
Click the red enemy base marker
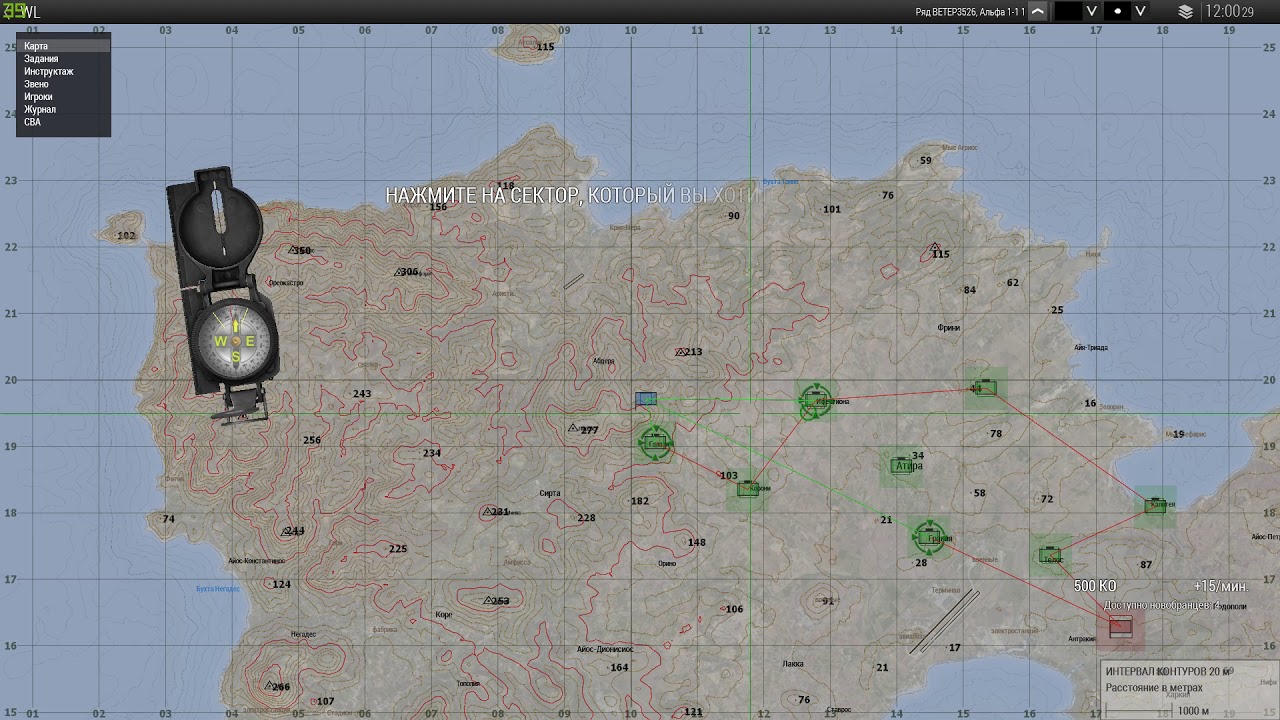[1121, 627]
